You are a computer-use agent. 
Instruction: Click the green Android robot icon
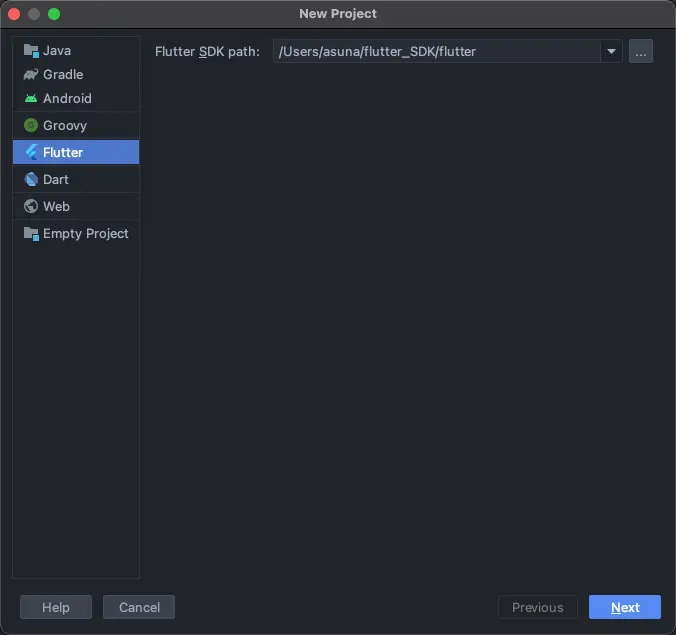(31, 98)
